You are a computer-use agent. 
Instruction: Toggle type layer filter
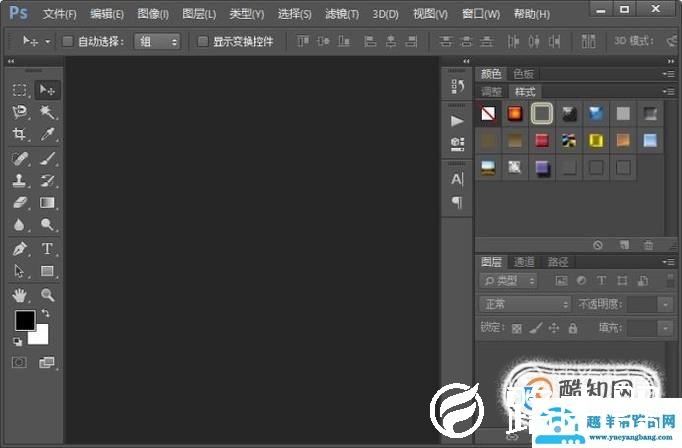click(602, 281)
